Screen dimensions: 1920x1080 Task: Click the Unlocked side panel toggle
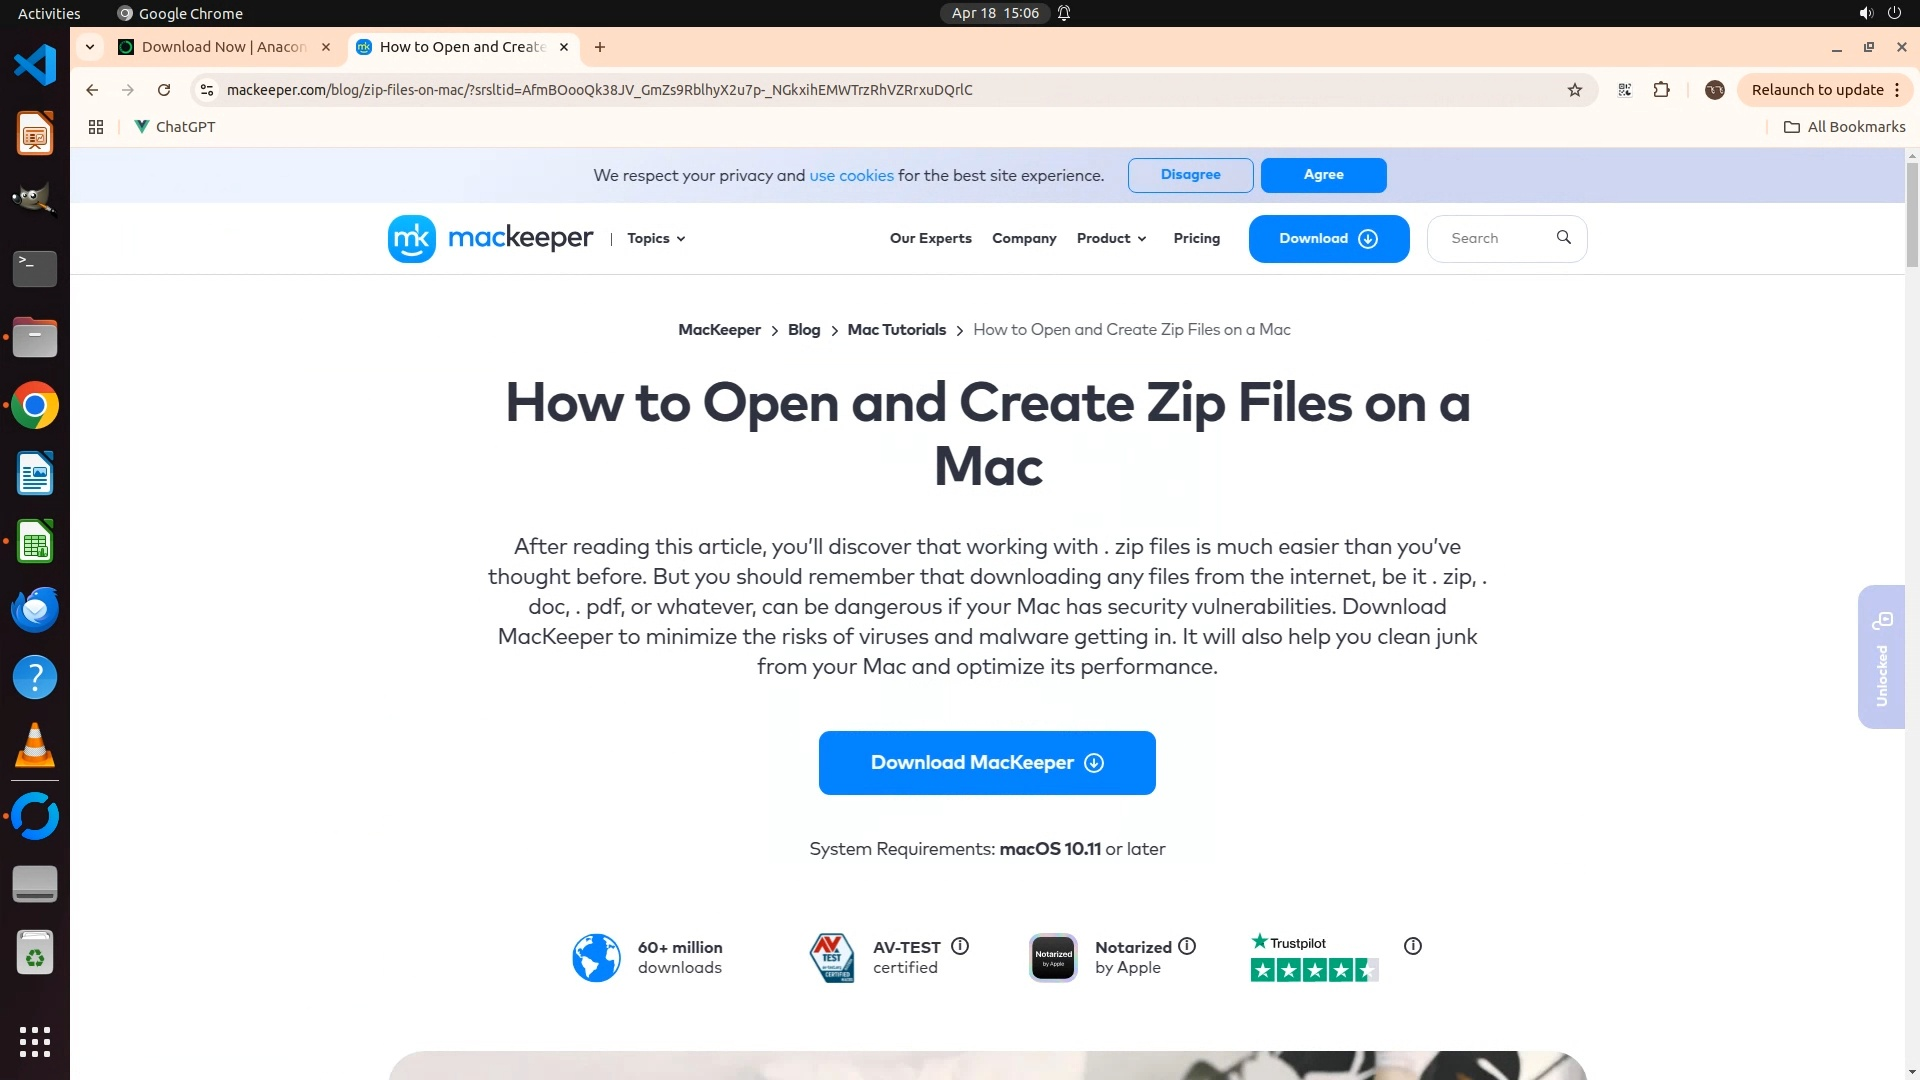[x=1881, y=657]
